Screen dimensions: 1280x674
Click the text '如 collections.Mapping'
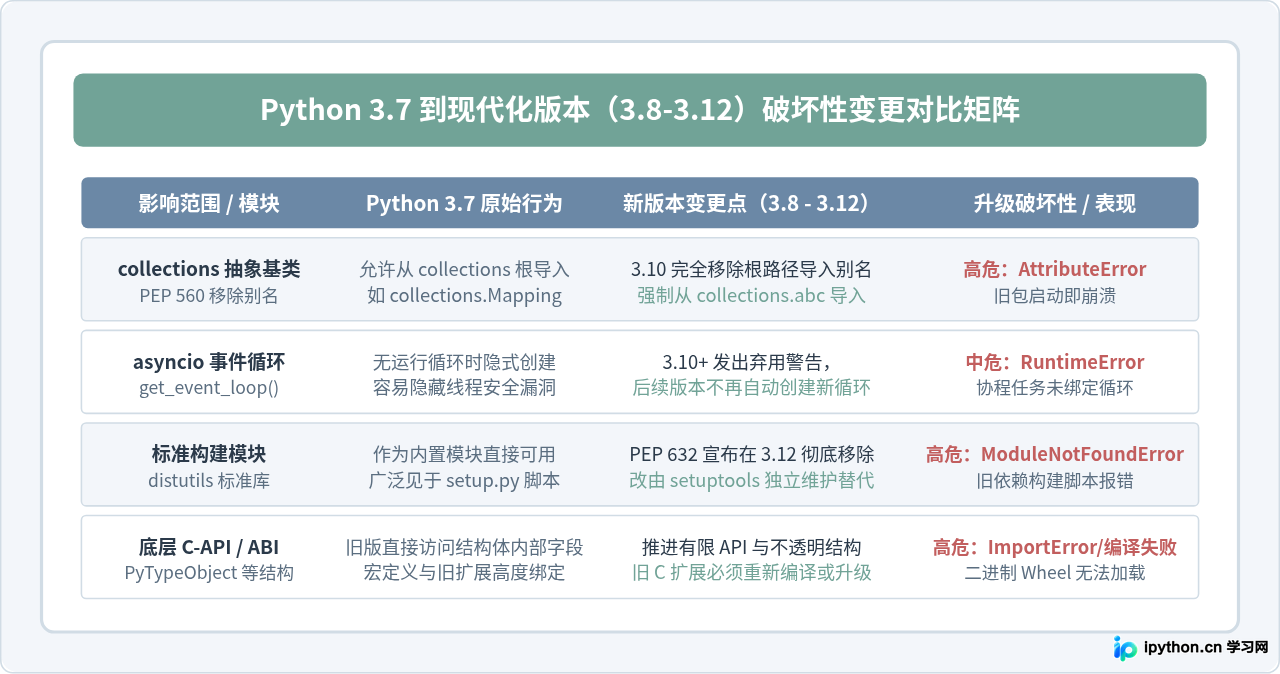click(464, 296)
